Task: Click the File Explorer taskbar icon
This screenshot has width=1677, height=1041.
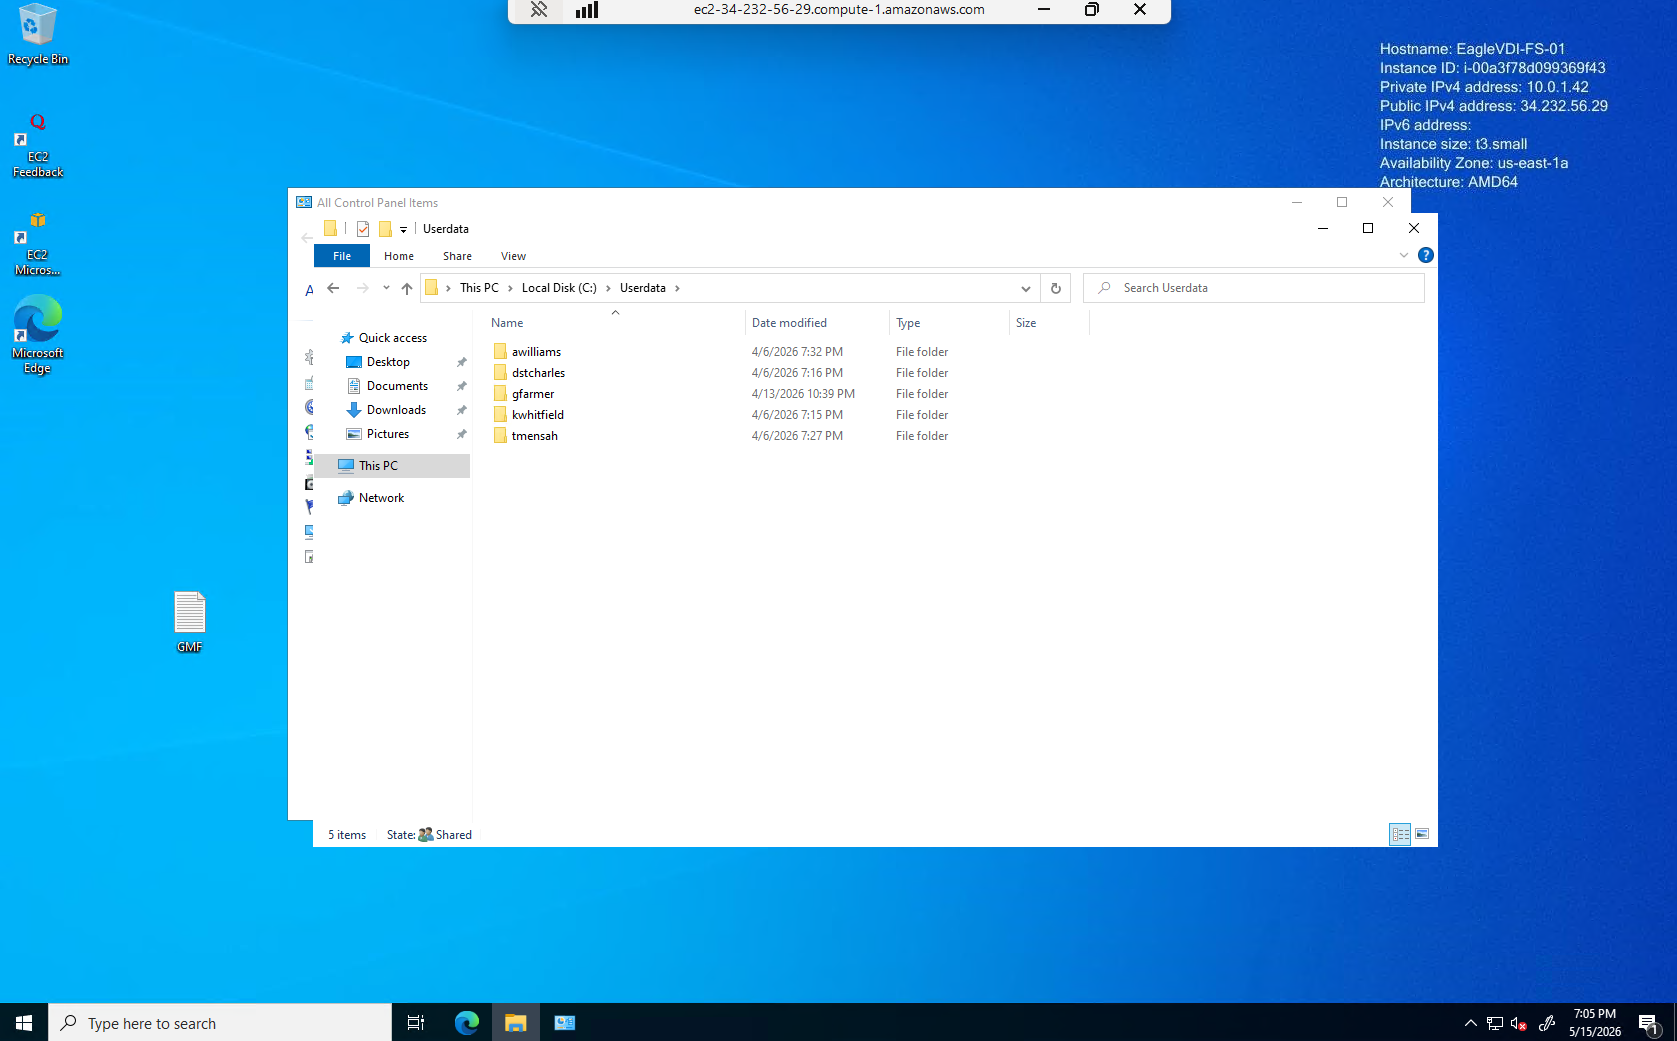Action: (x=515, y=1022)
